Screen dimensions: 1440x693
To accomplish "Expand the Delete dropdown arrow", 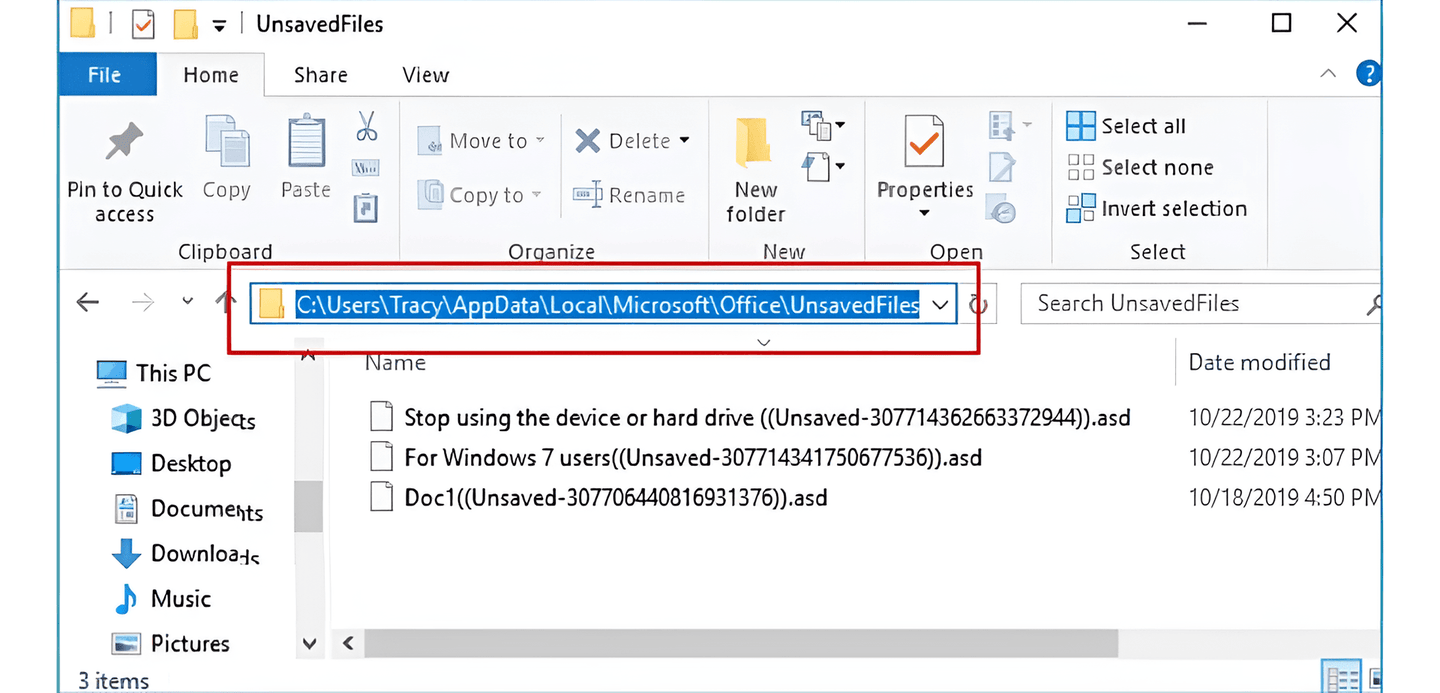I will click(x=685, y=141).
